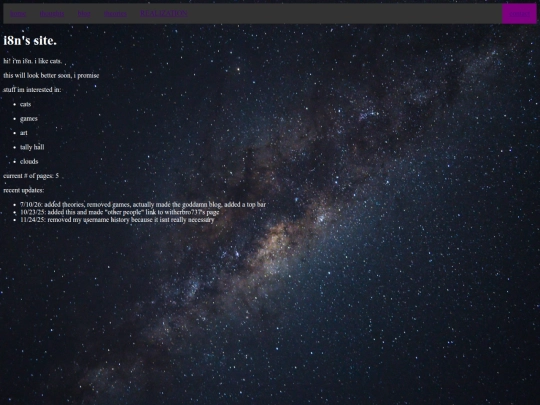Click "this will look better soon, i promise"
Viewport: 540px width, 405px height.
coord(51,75)
